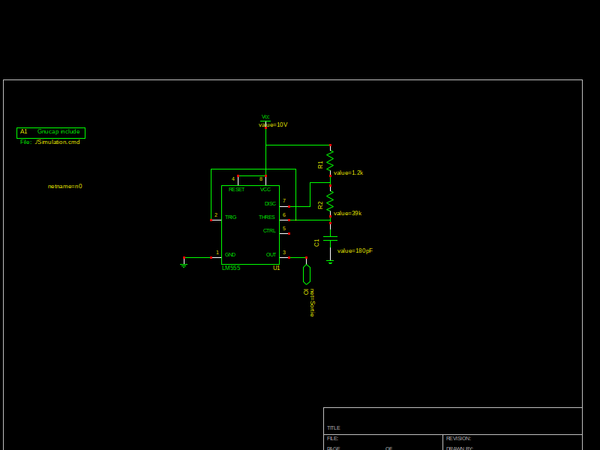This screenshot has height=450, width=600.
Task: Select the value=1.2k attribute label
Action: pyautogui.click(x=348, y=173)
